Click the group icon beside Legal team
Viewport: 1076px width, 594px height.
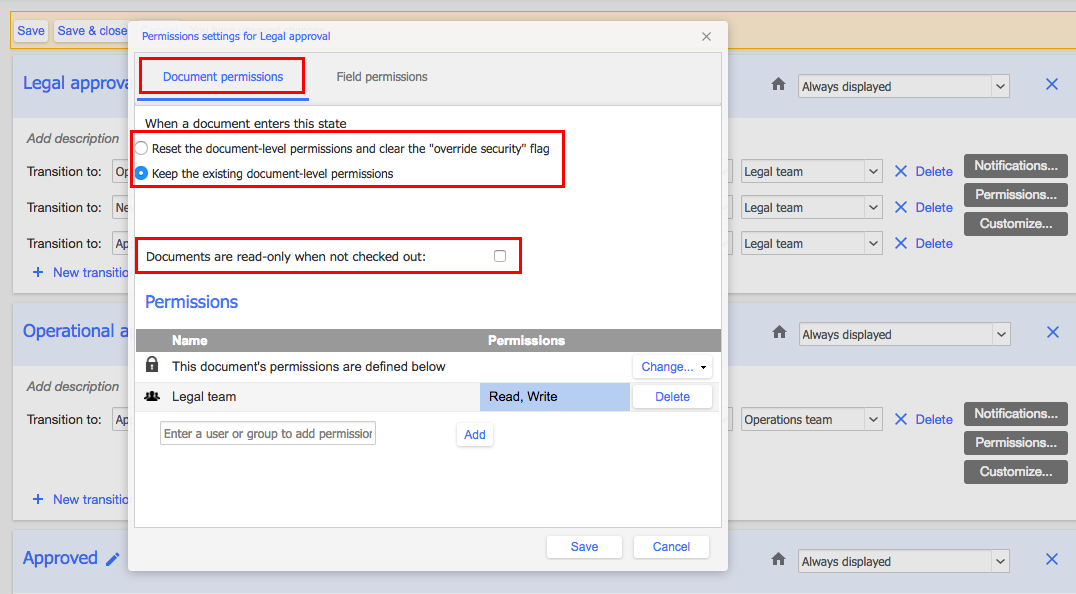(x=152, y=397)
